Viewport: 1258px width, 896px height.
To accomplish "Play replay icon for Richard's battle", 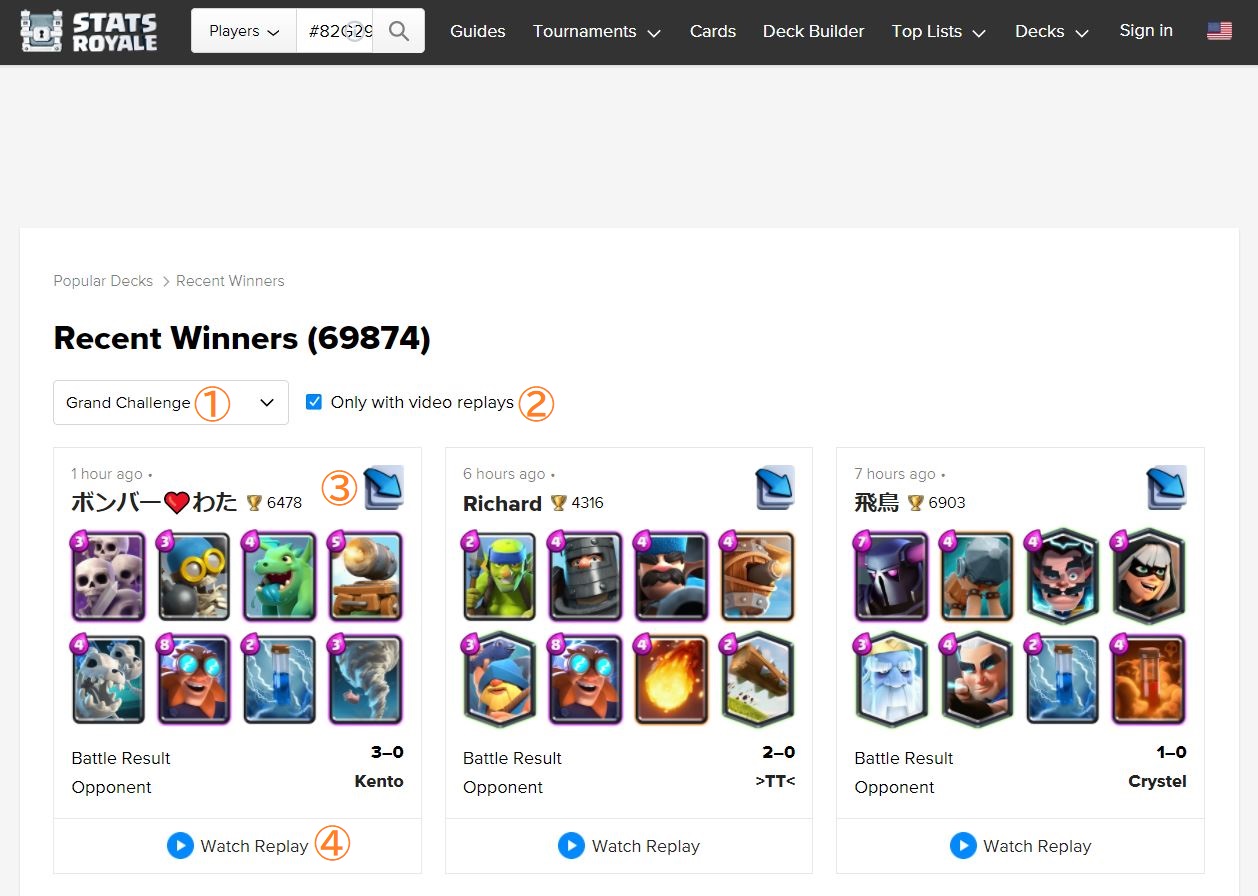I will pos(571,846).
